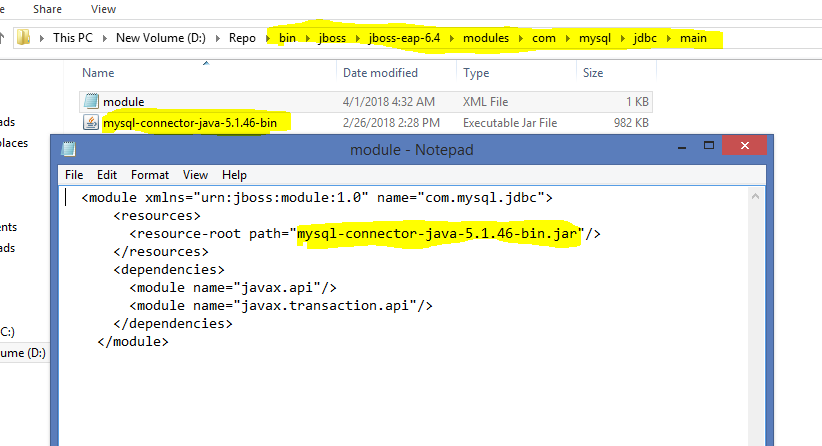Click XML File type cell
This screenshot has width=822, height=446.
(x=485, y=101)
